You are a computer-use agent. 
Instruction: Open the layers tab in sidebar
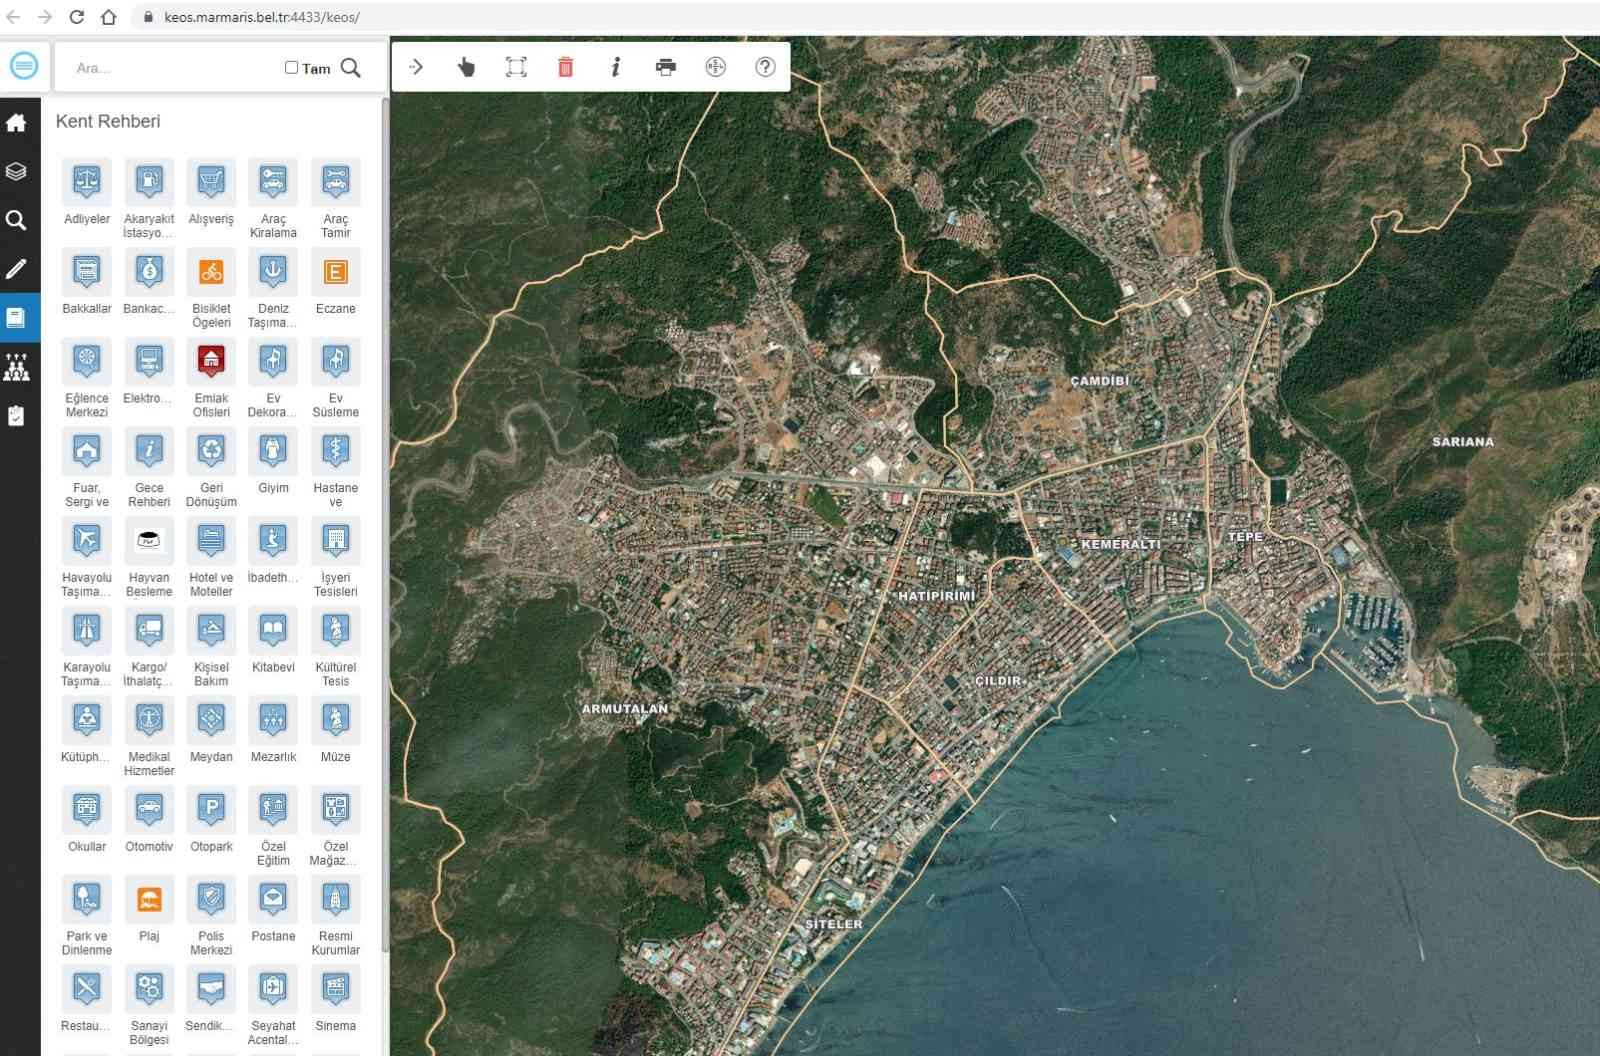16,171
